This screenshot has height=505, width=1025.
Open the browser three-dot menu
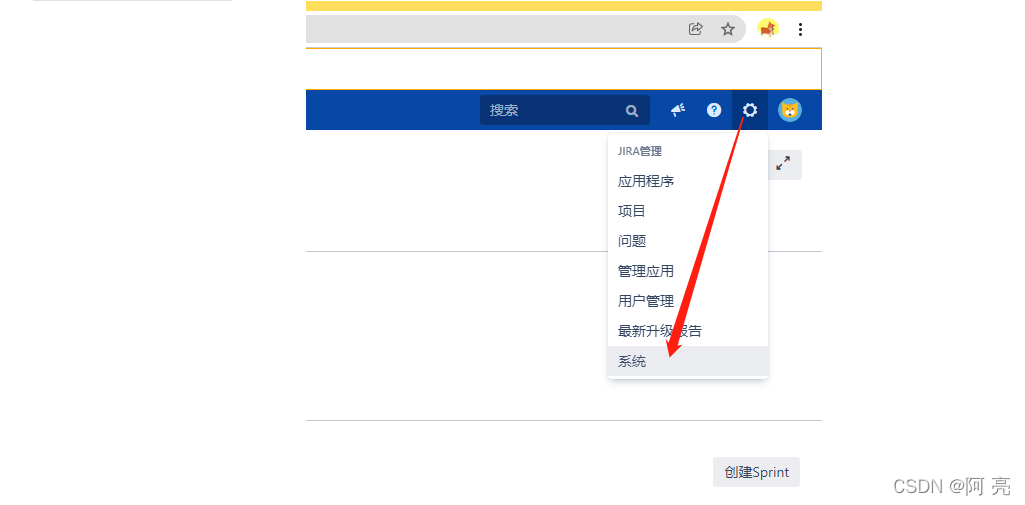[x=800, y=29]
